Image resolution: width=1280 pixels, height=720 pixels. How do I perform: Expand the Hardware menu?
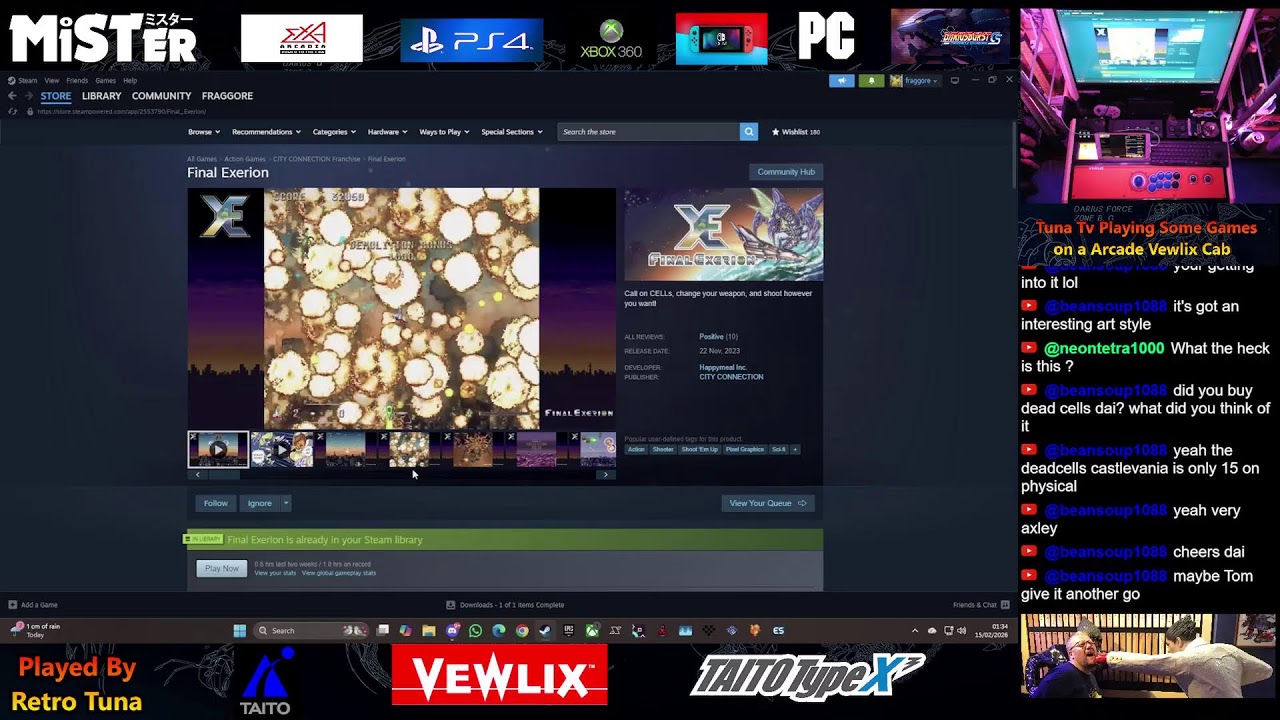click(387, 132)
